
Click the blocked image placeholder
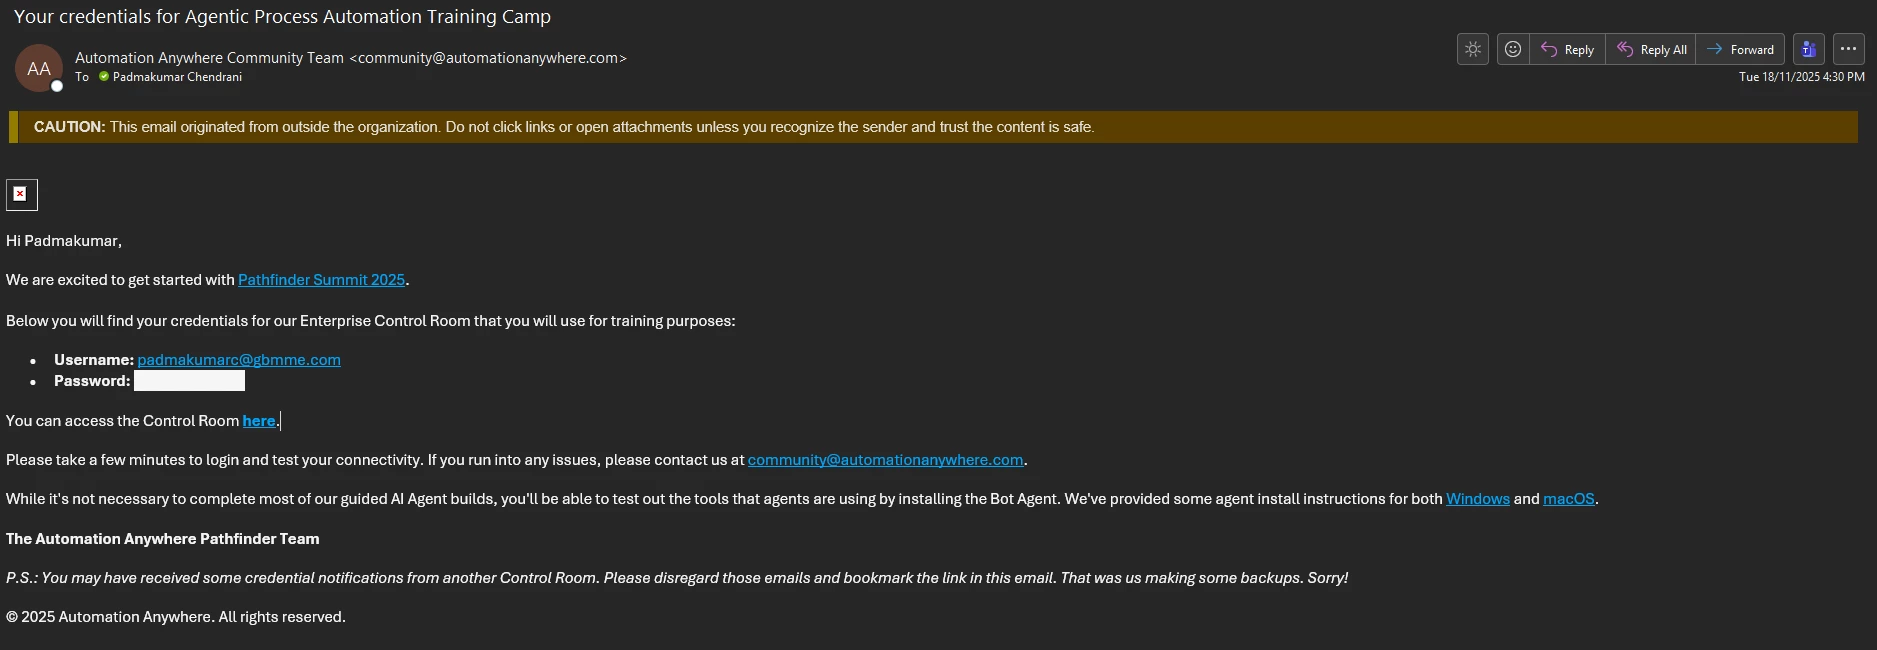pos(22,195)
